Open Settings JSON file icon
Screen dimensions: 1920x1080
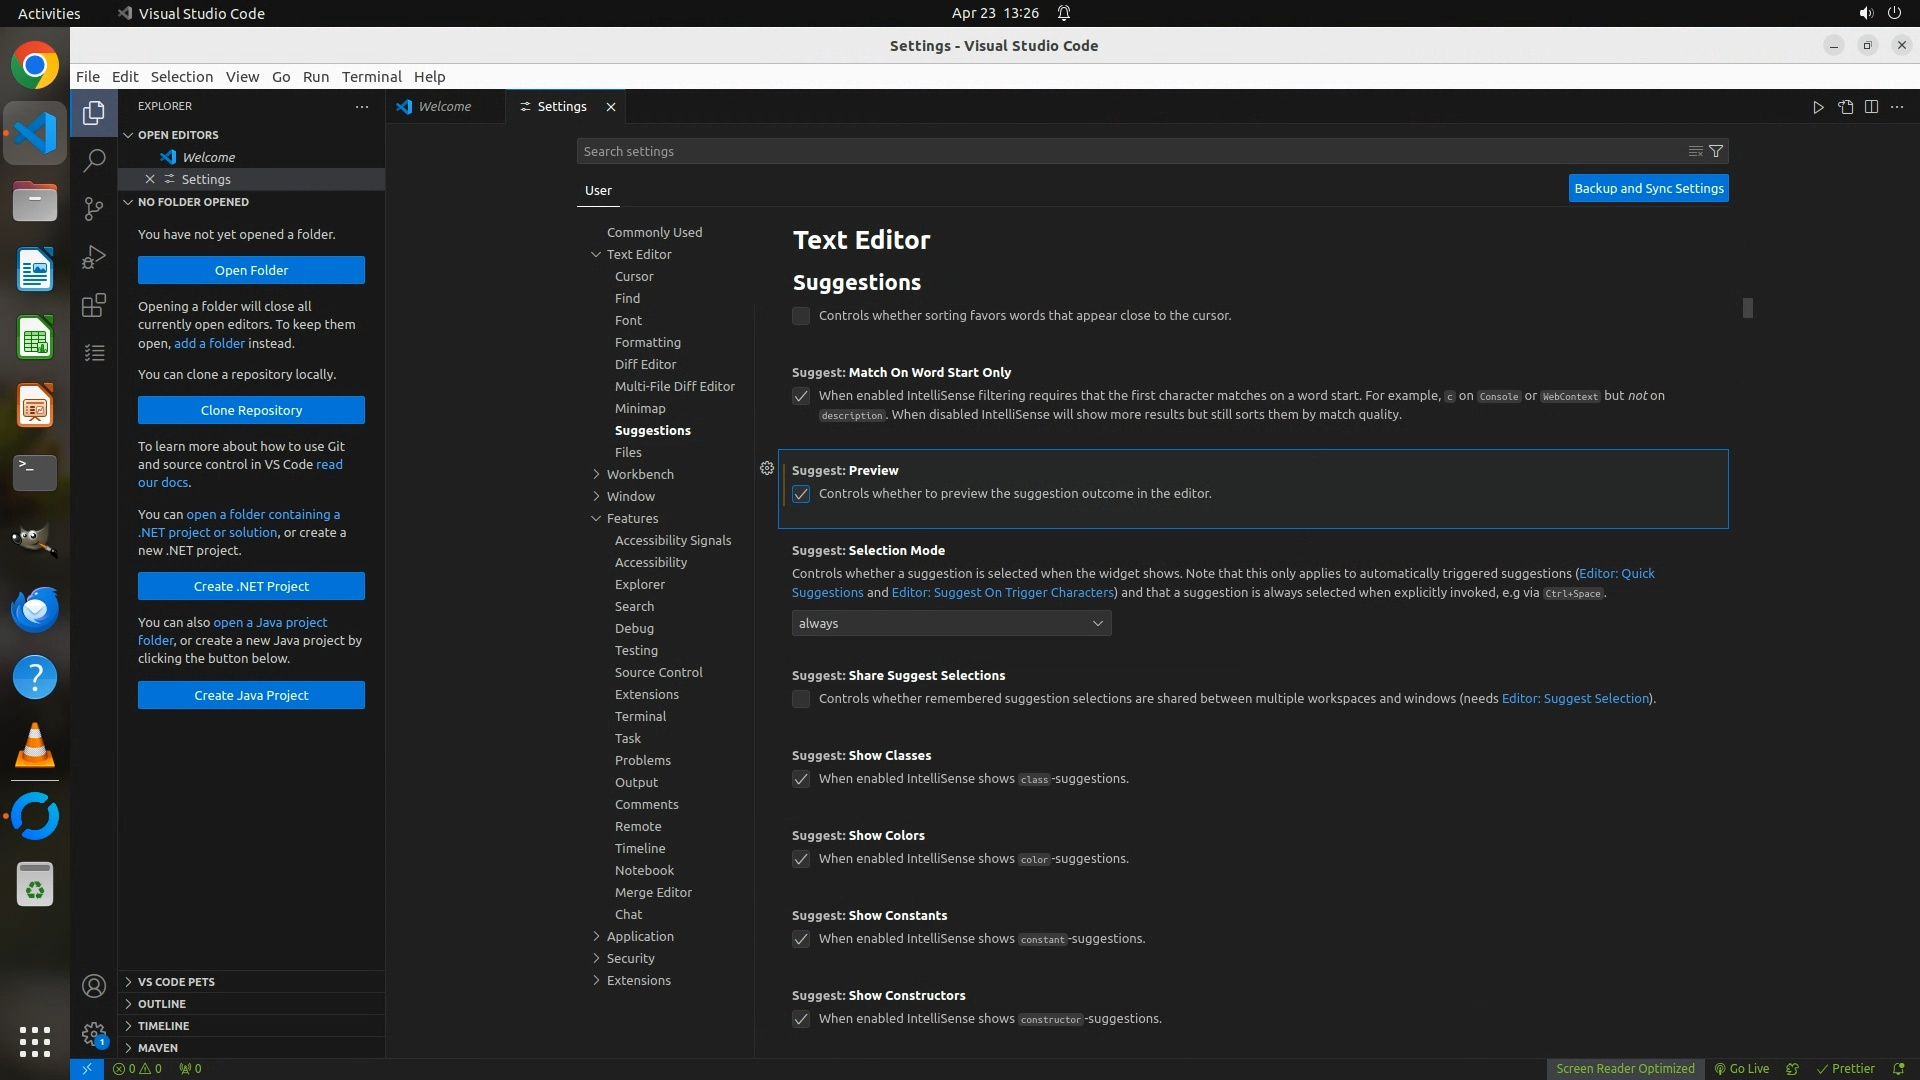[x=1845, y=107]
